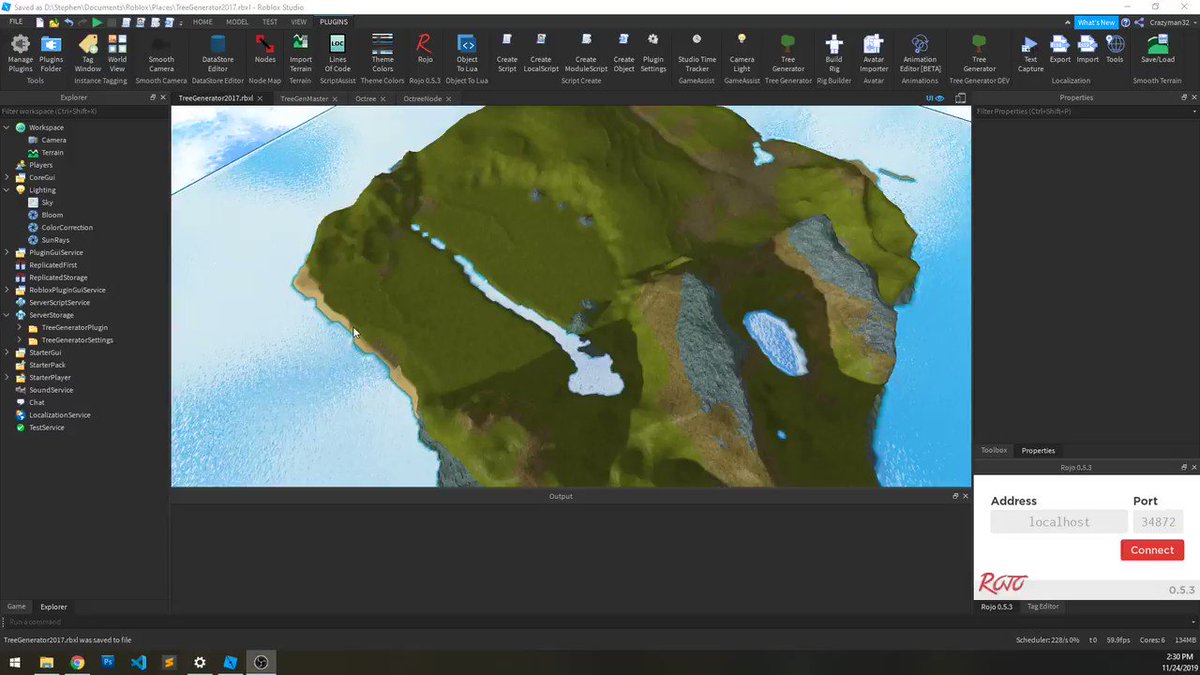This screenshot has width=1200, height=675.
Task: Switch to the HOME ribbon tab
Action: (x=202, y=21)
